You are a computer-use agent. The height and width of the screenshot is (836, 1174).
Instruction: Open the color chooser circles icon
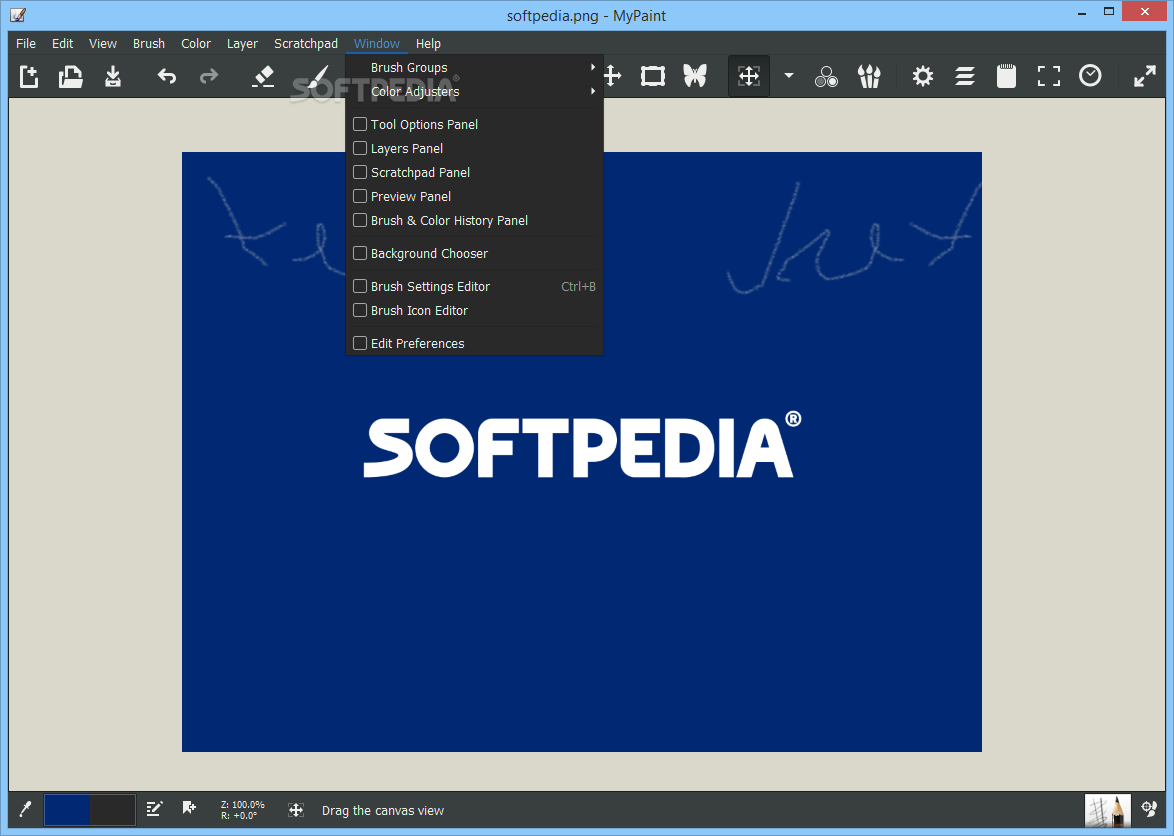tap(827, 76)
